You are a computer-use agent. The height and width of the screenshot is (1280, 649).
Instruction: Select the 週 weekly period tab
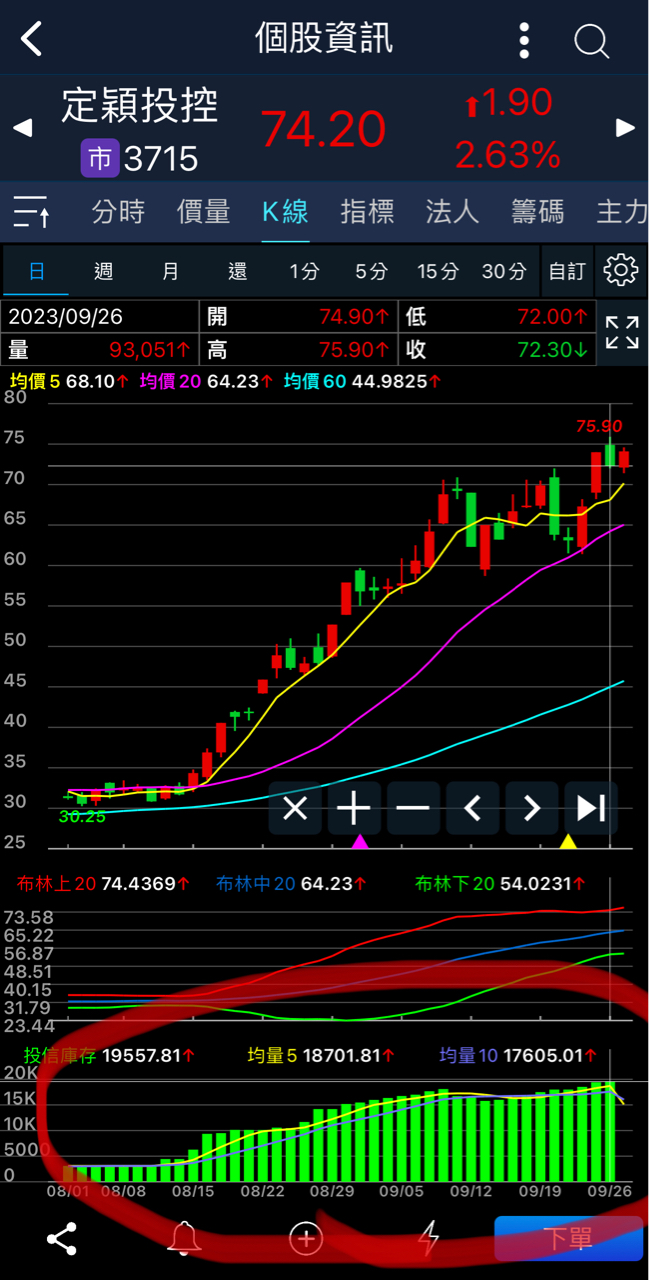[104, 271]
